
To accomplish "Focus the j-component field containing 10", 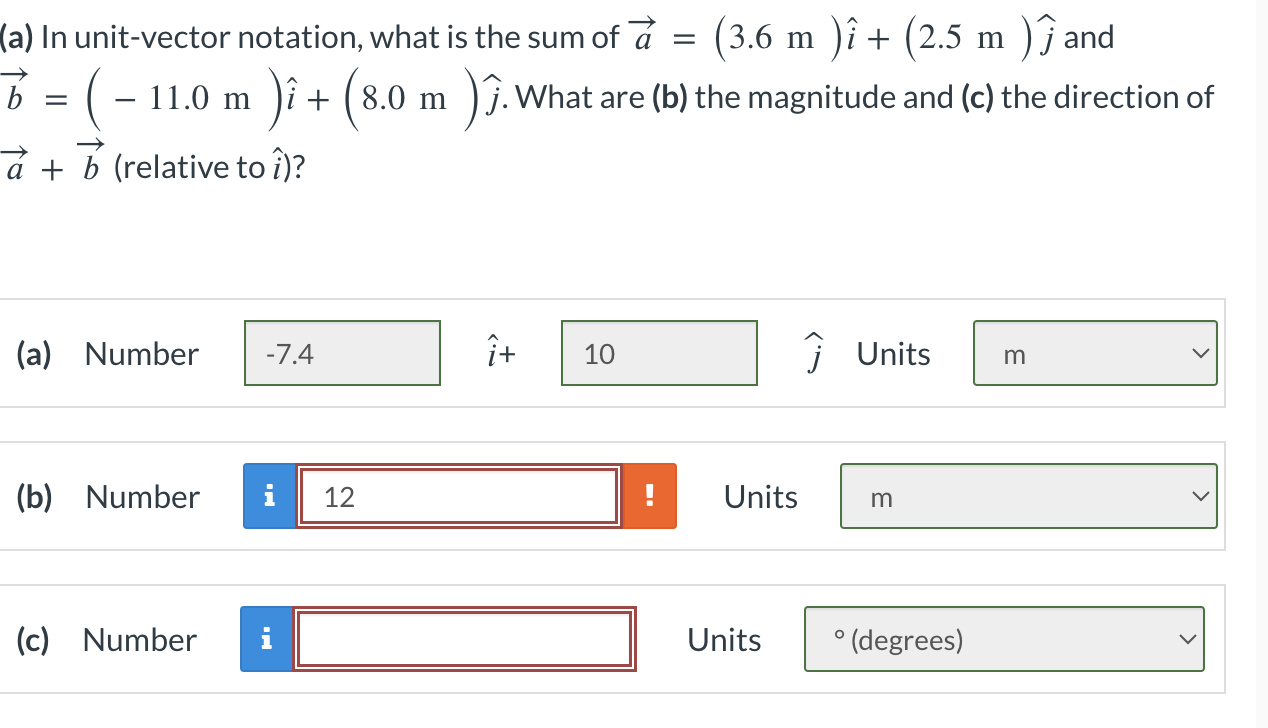I will tap(660, 353).
